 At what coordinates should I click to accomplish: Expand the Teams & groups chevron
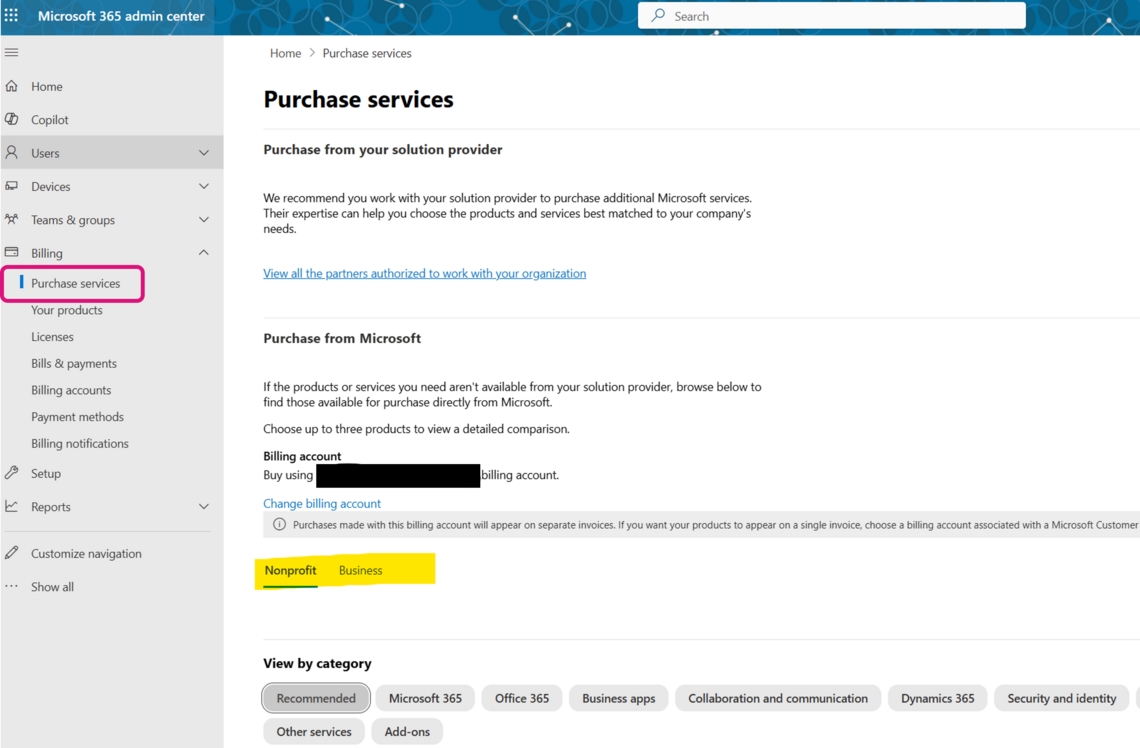204,220
